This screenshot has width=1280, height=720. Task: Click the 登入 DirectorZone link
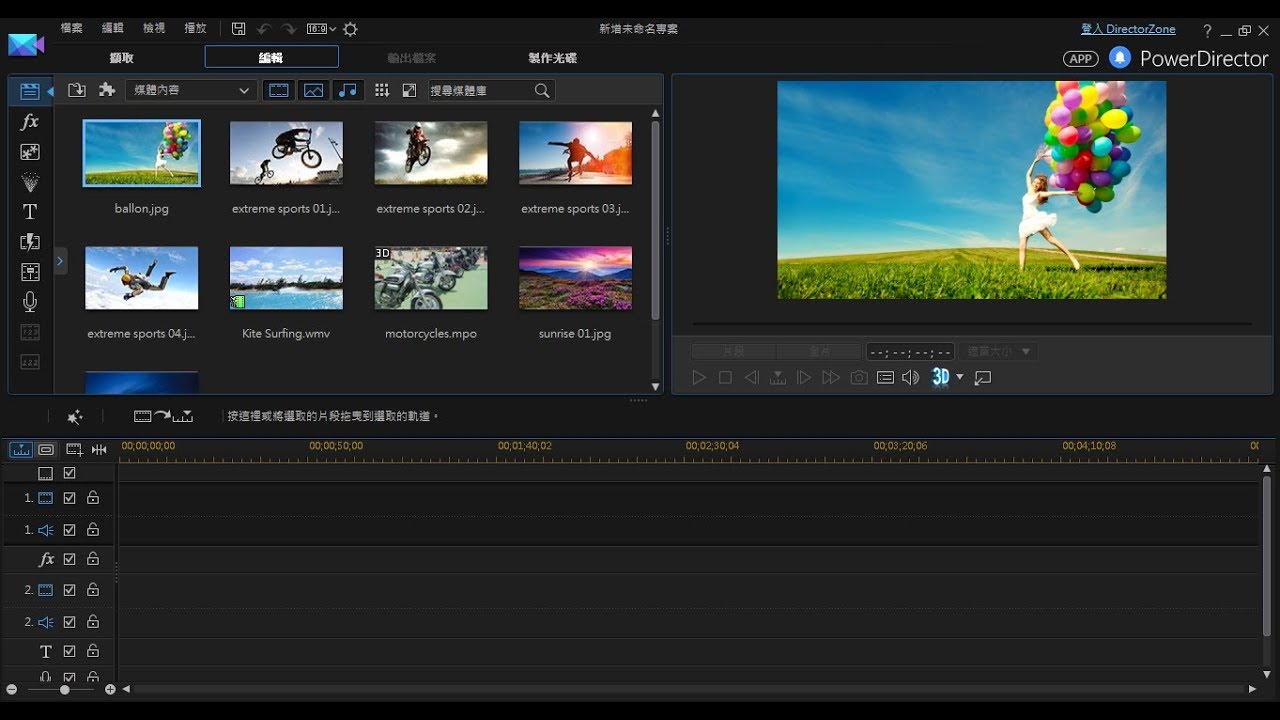pyautogui.click(x=1128, y=29)
